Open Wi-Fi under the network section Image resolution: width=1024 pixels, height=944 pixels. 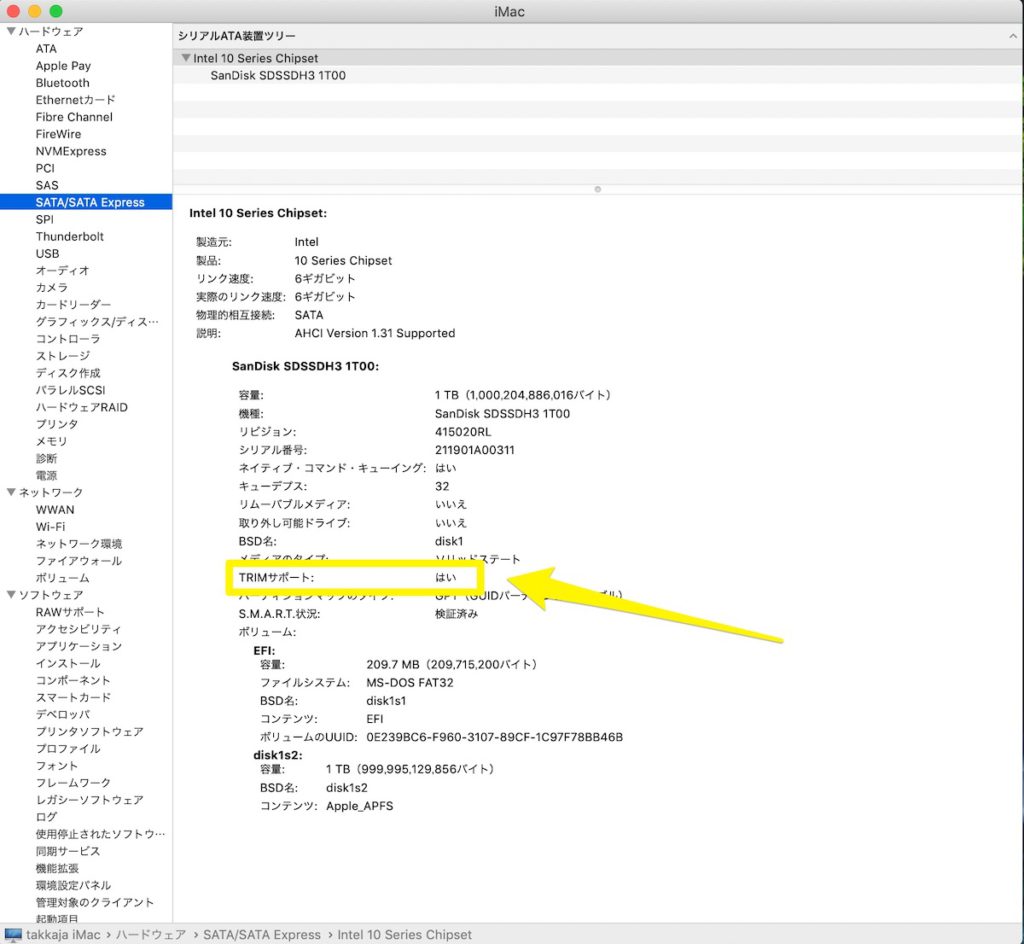(x=50, y=527)
